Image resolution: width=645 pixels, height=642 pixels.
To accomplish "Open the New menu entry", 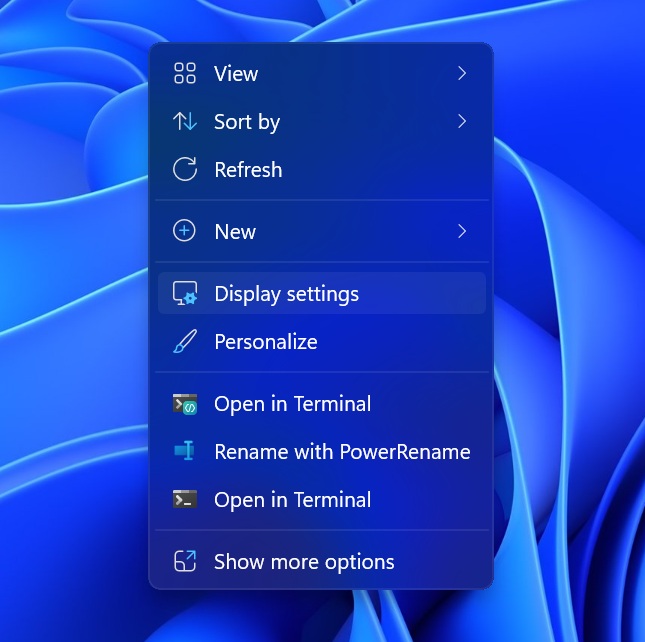I will pos(322,231).
